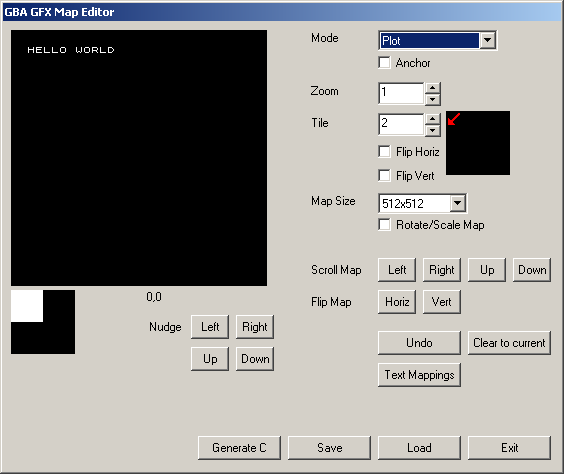The image size is (564, 474).
Task: Click the Nudge Up button
Action: coord(210,359)
